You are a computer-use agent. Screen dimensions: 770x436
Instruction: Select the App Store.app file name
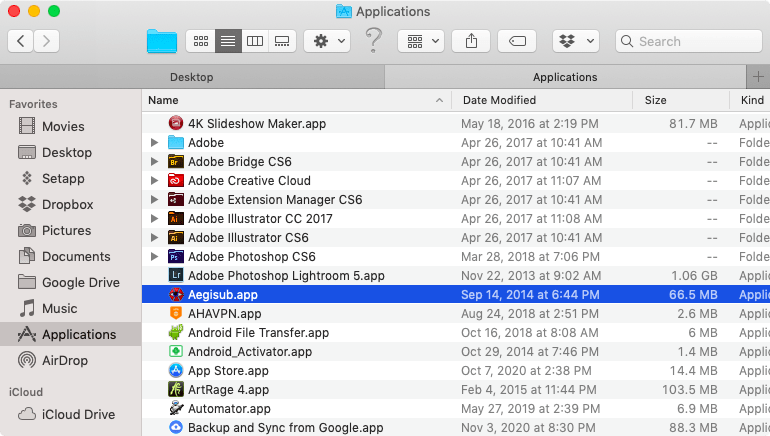coord(228,371)
